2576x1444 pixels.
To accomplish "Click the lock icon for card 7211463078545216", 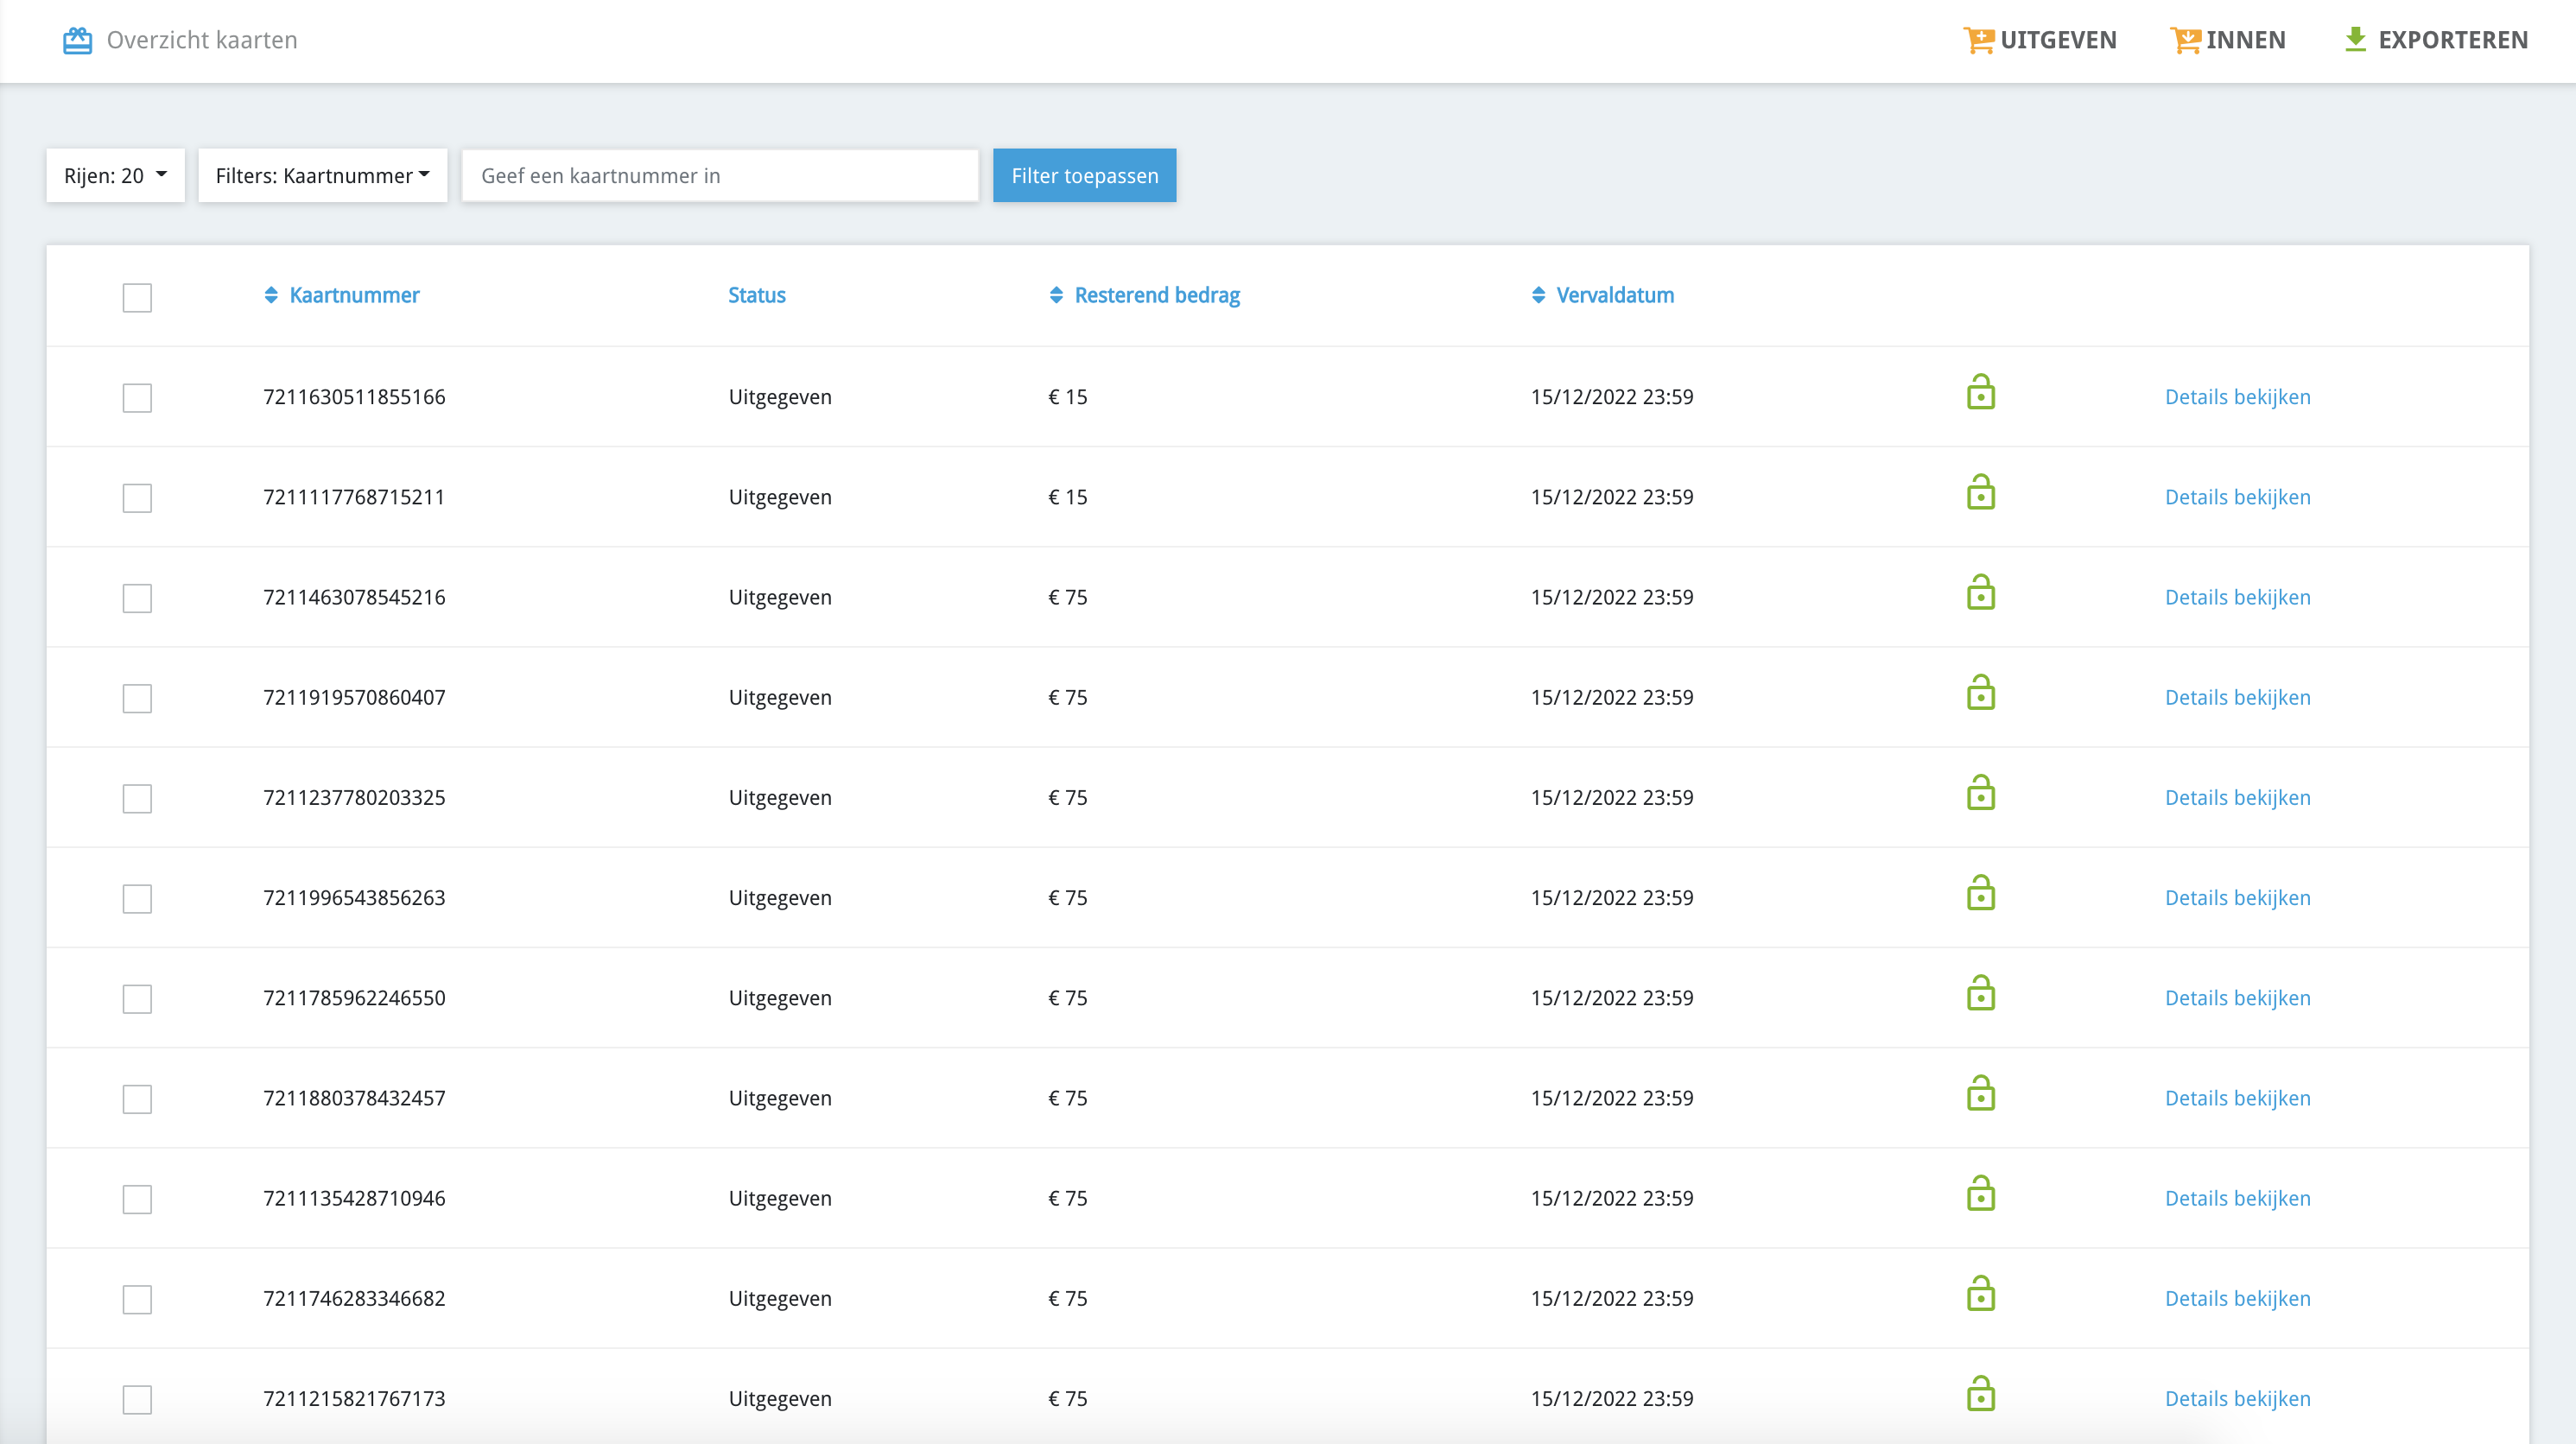I will 1980,593.
